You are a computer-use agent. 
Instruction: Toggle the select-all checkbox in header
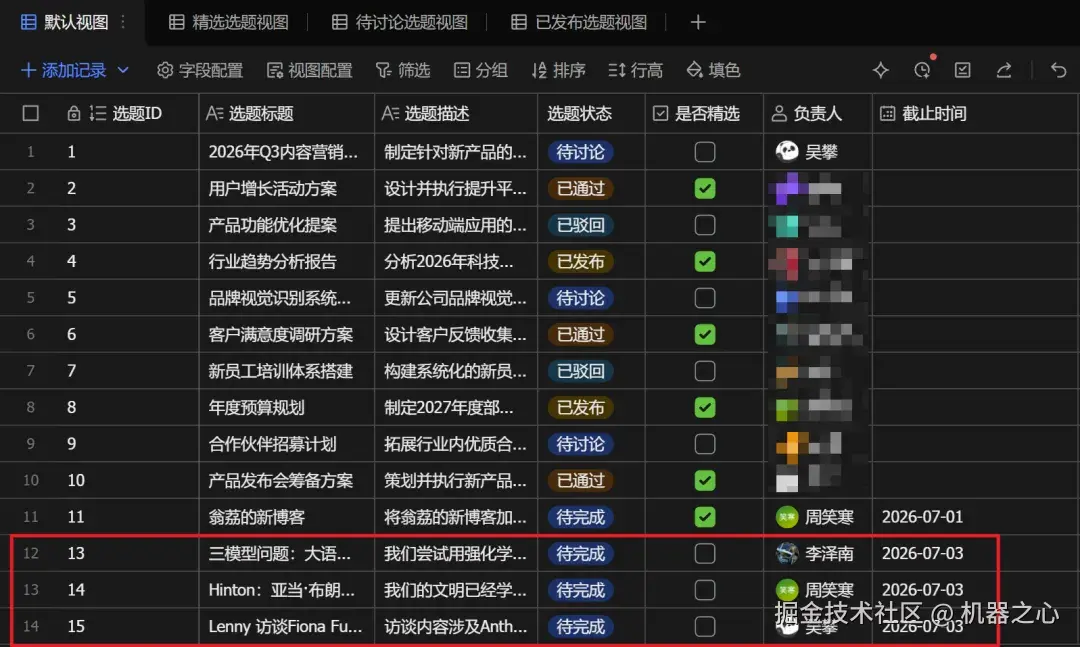click(30, 113)
